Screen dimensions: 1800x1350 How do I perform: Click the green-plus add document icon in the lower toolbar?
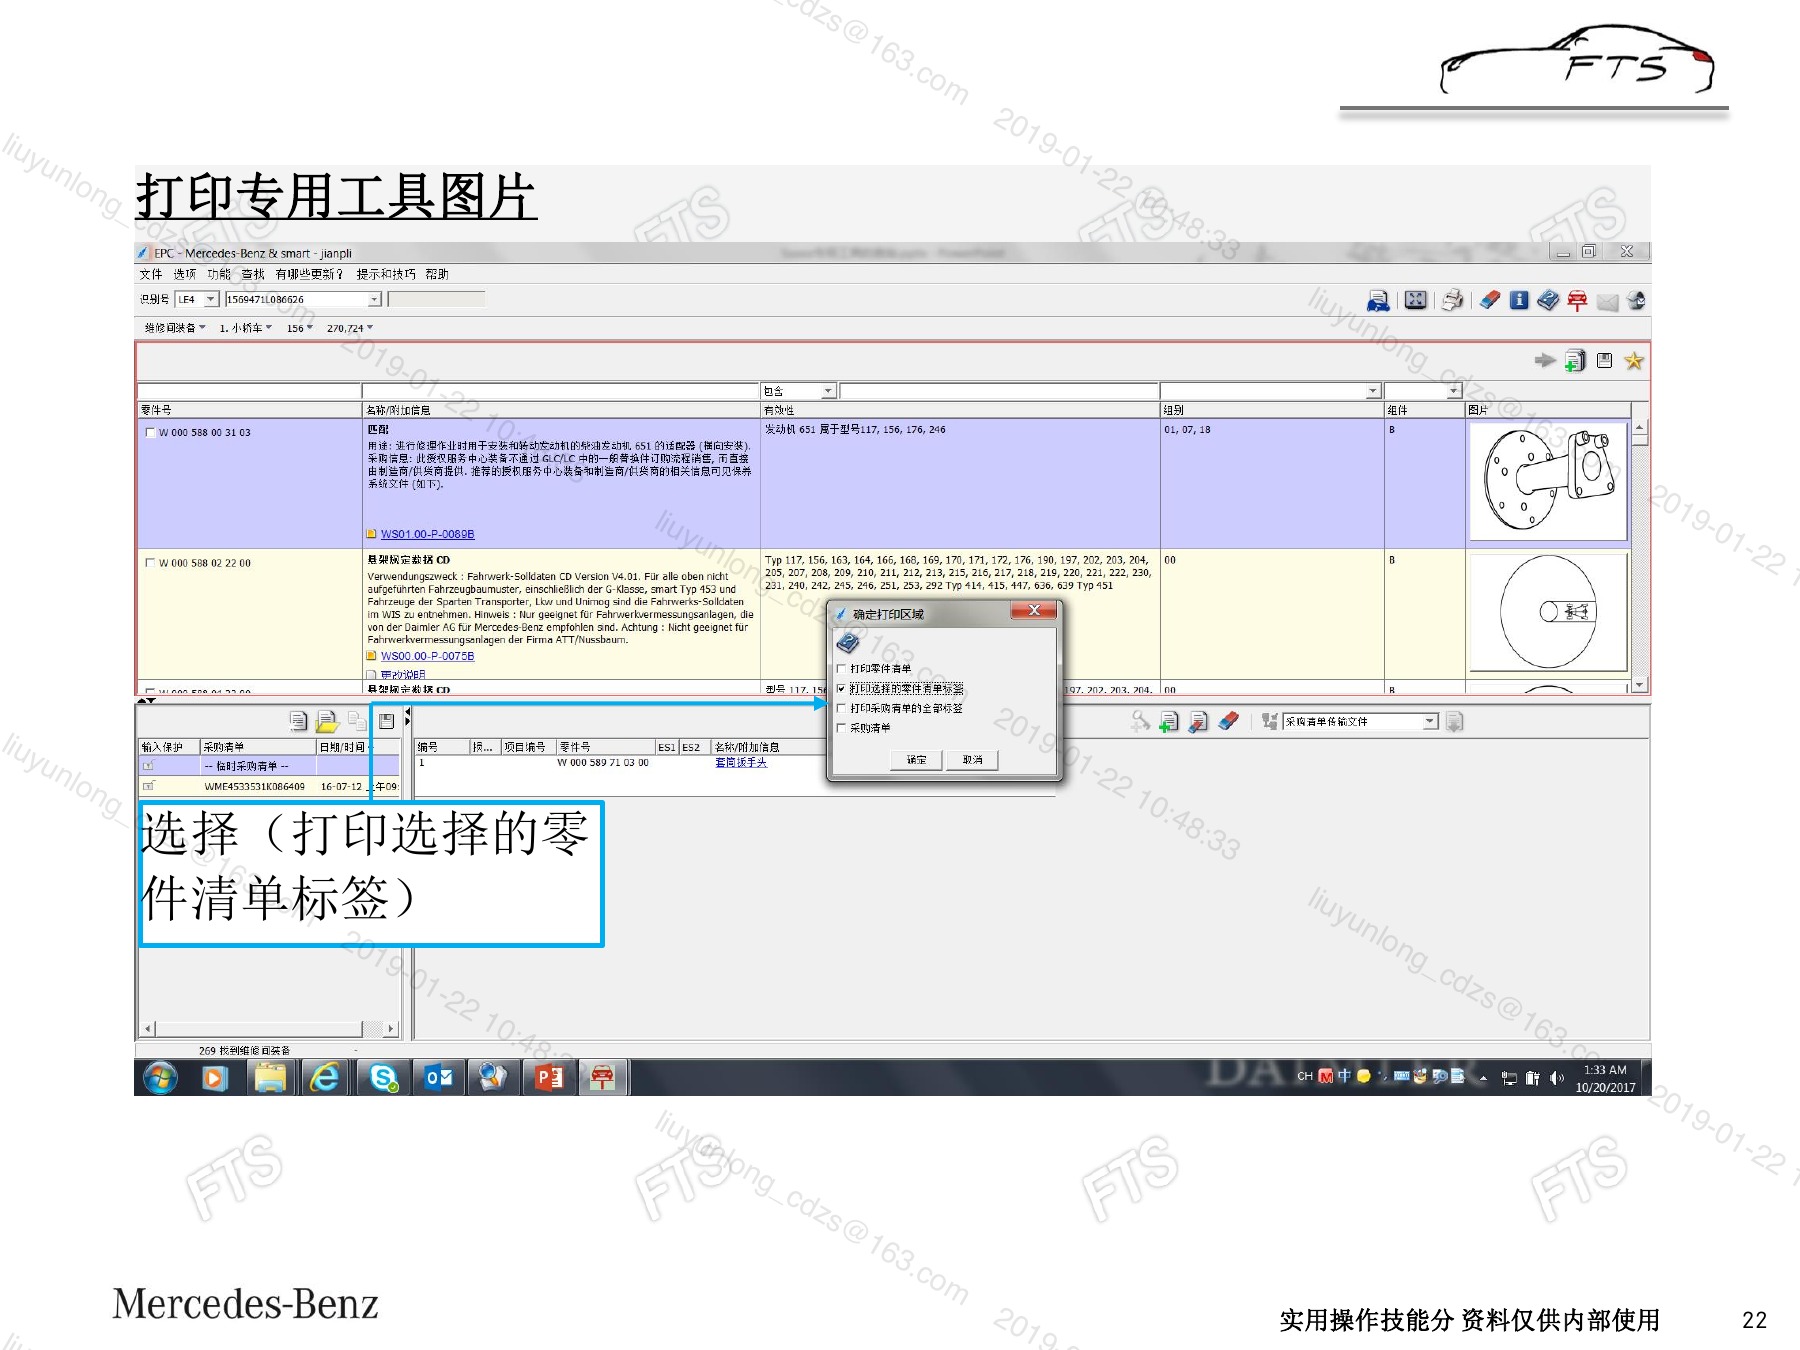(x=1169, y=721)
